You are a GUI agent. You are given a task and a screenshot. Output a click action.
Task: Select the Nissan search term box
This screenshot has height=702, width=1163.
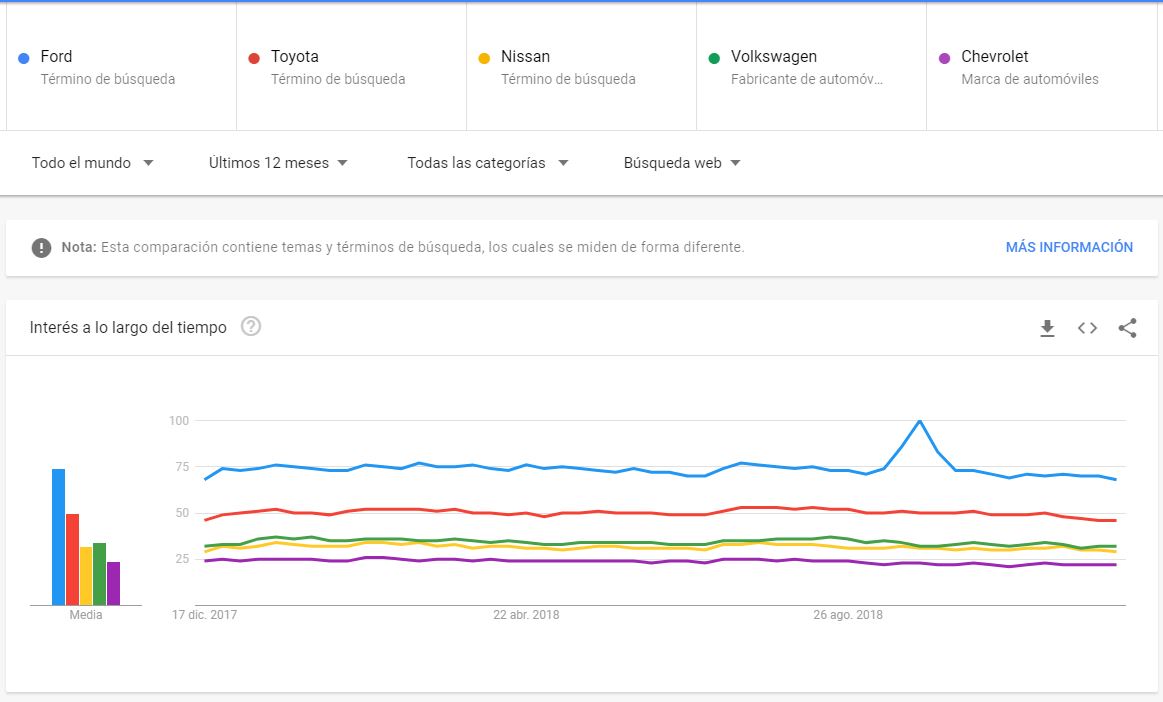580,67
